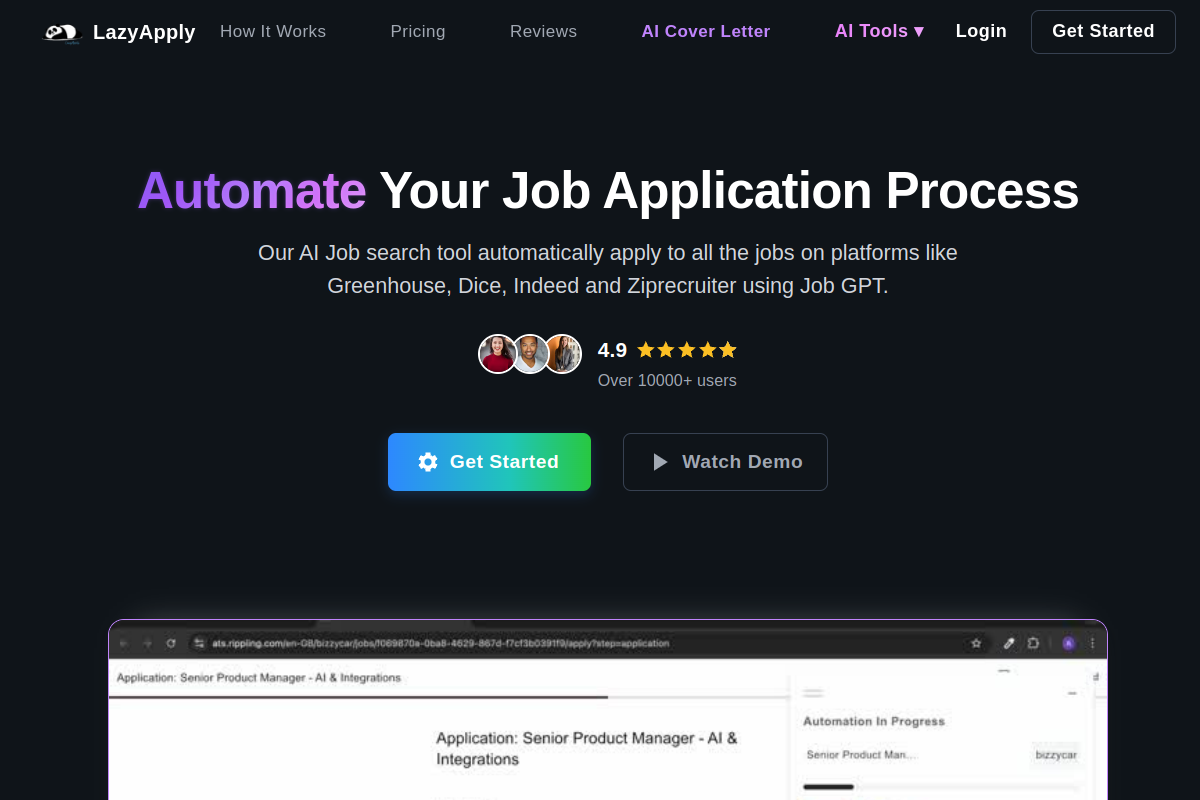
Task: Open the AI Cover Letter tool
Action: point(706,32)
